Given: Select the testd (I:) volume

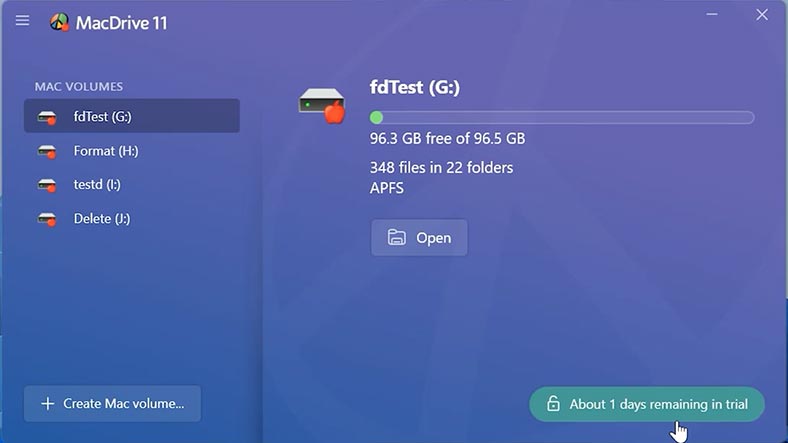Looking at the screenshot, I should click(x=132, y=184).
